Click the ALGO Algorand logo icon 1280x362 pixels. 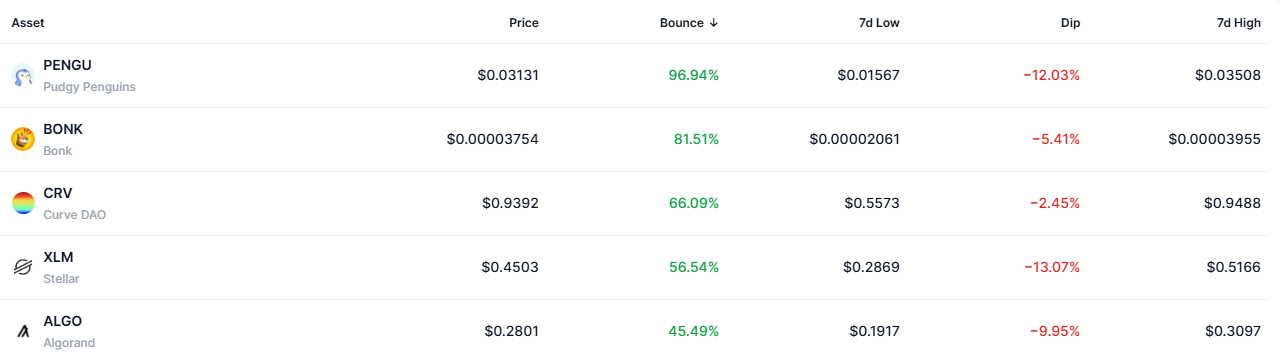coord(23,331)
